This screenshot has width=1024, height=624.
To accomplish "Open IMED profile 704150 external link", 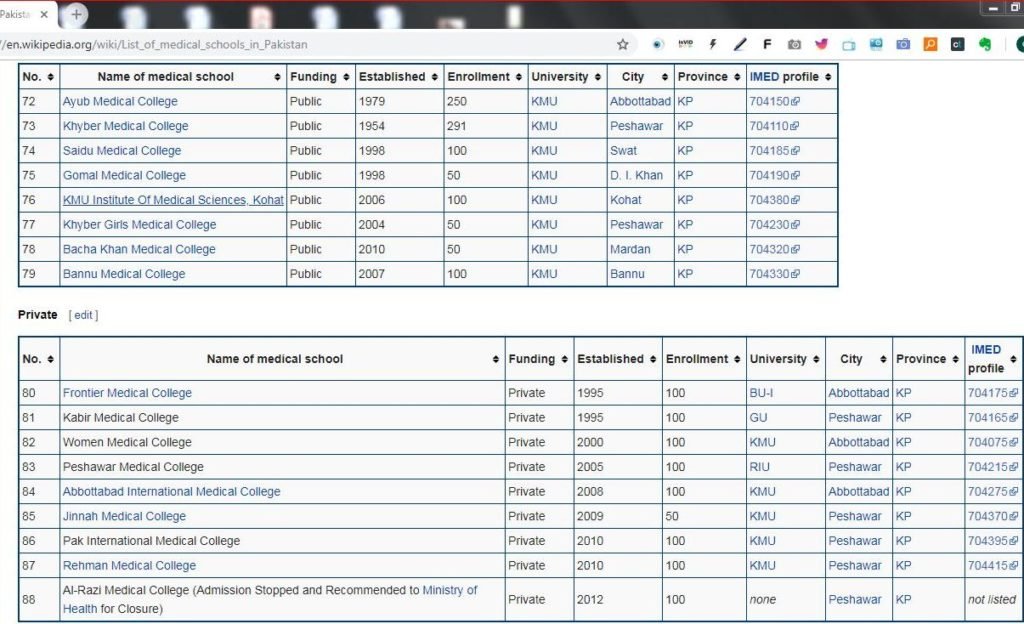I will pos(775,101).
